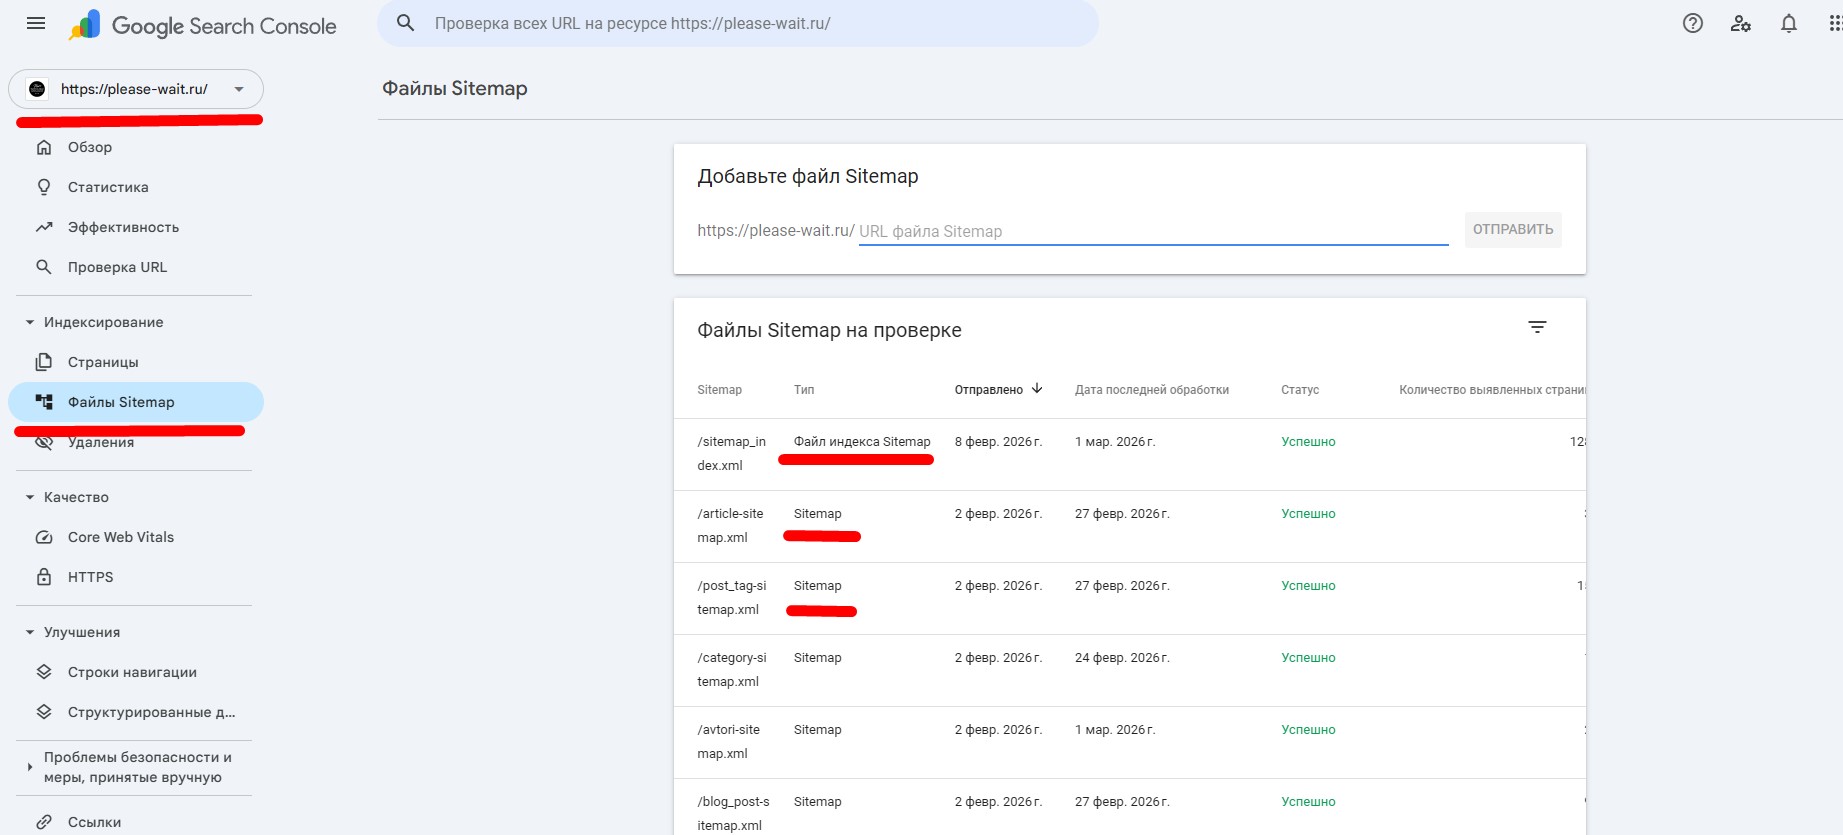The width and height of the screenshot is (1843, 835).
Task: Click the Тип column header
Action: click(x=804, y=390)
